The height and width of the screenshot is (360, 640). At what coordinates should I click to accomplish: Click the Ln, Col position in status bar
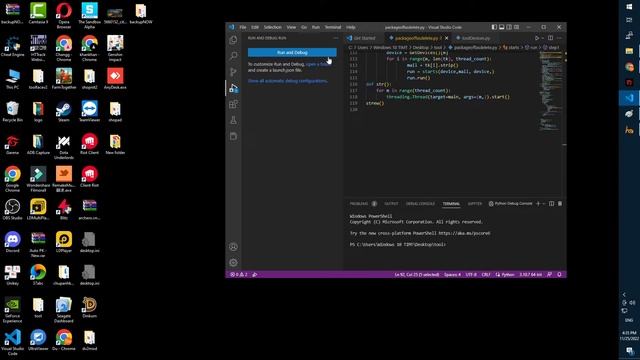[x=417, y=275]
